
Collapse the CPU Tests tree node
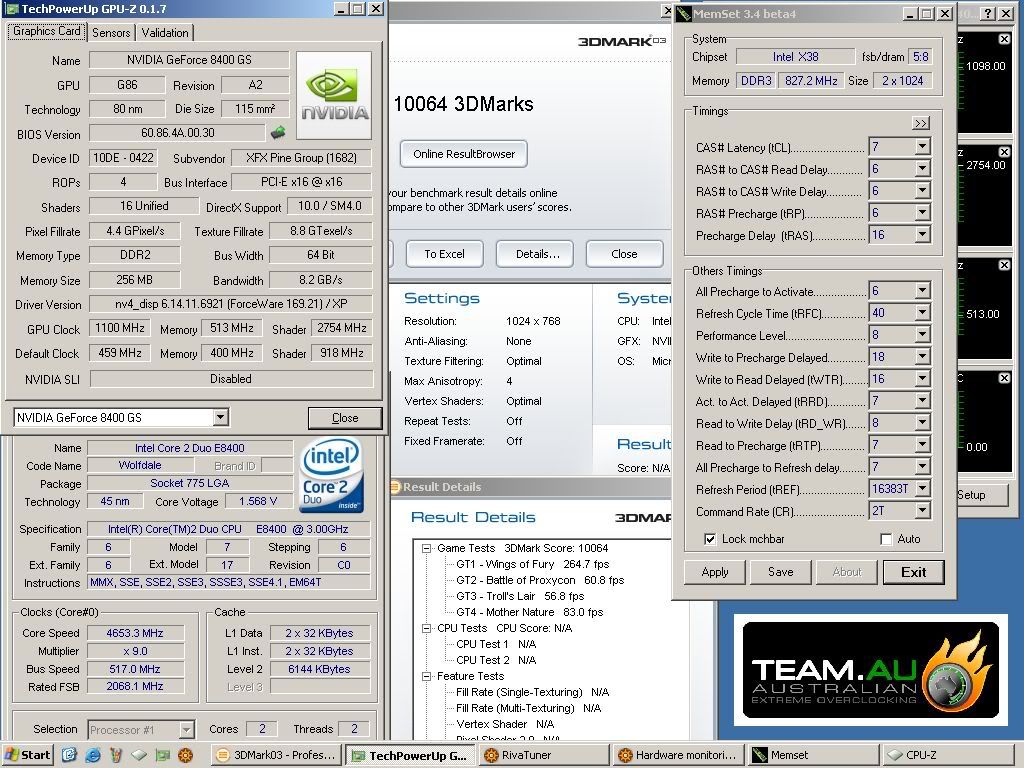tap(426, 628)
